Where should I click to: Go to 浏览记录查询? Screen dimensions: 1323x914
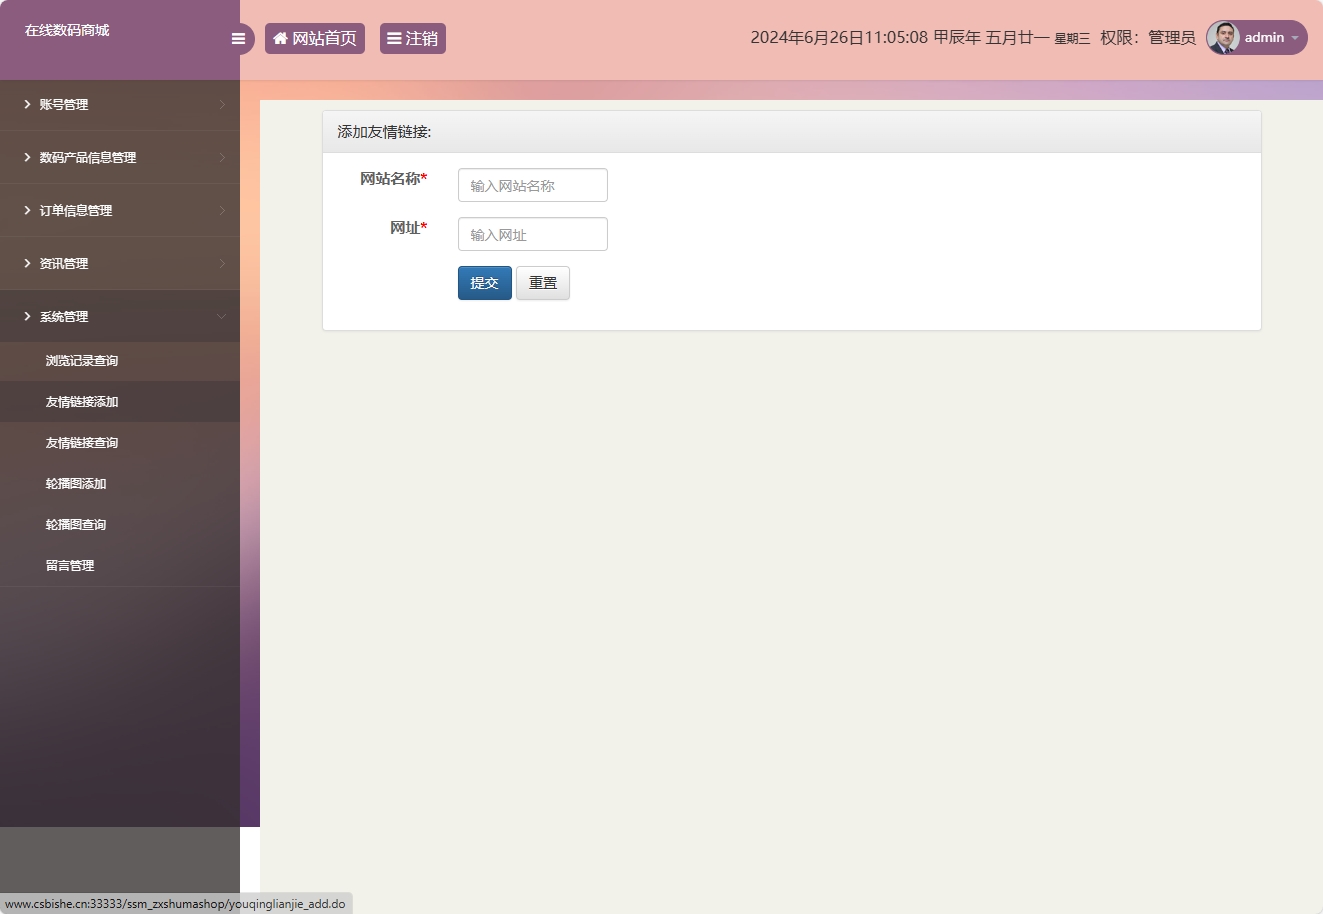(120, 361)
